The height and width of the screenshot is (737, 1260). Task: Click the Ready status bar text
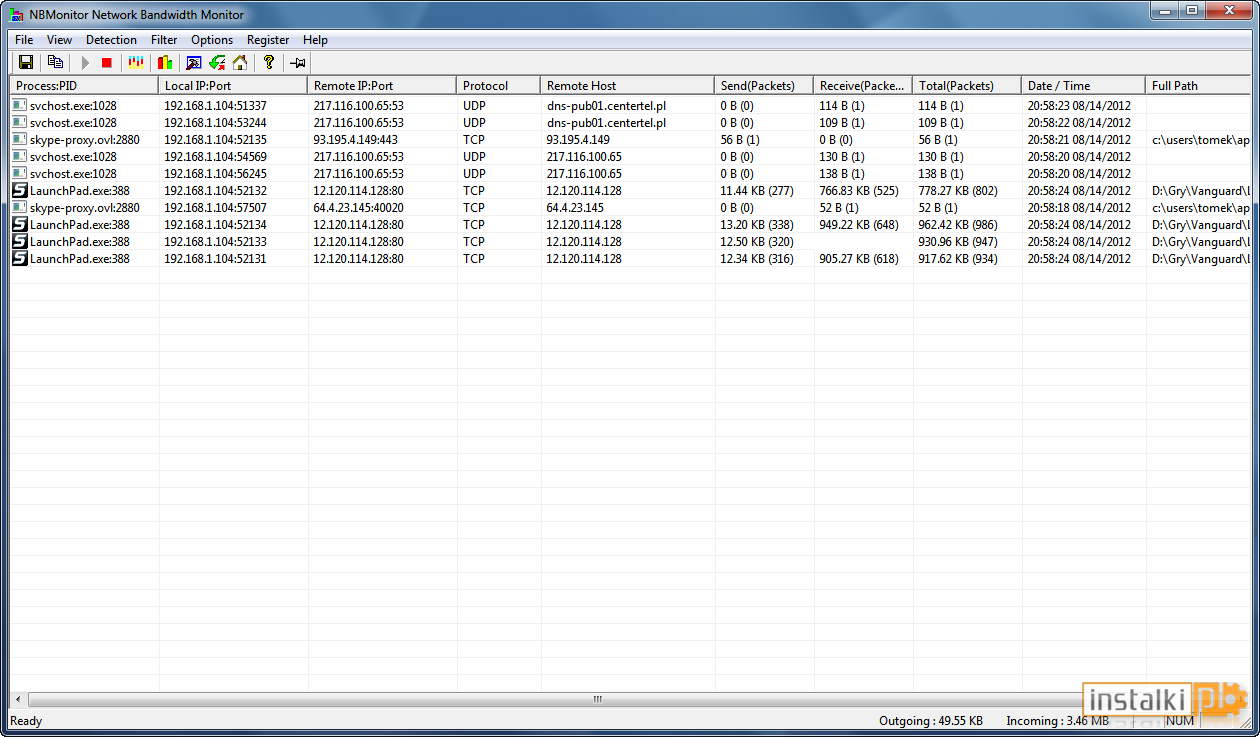26,721
